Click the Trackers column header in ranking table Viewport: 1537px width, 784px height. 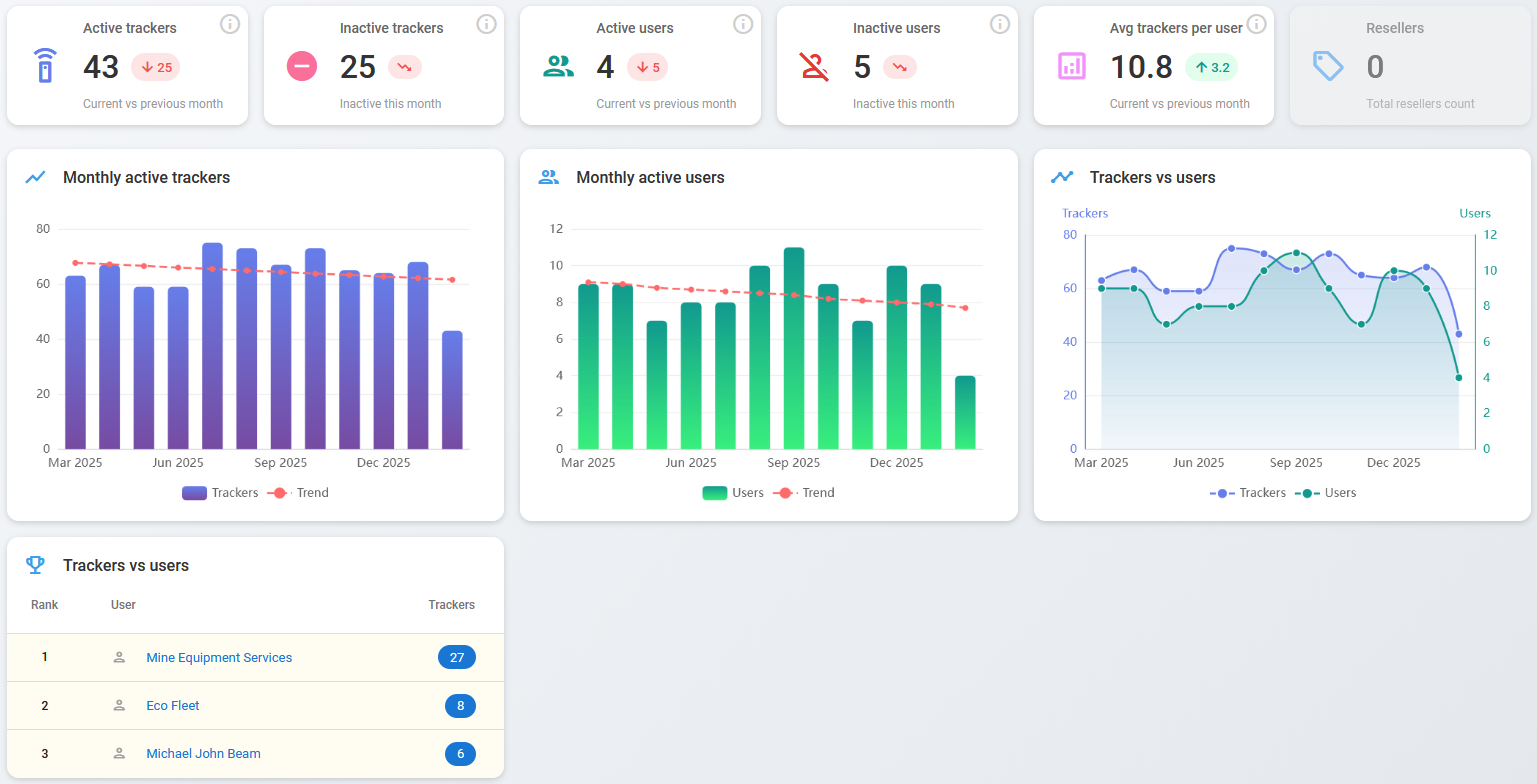point(452,605)
